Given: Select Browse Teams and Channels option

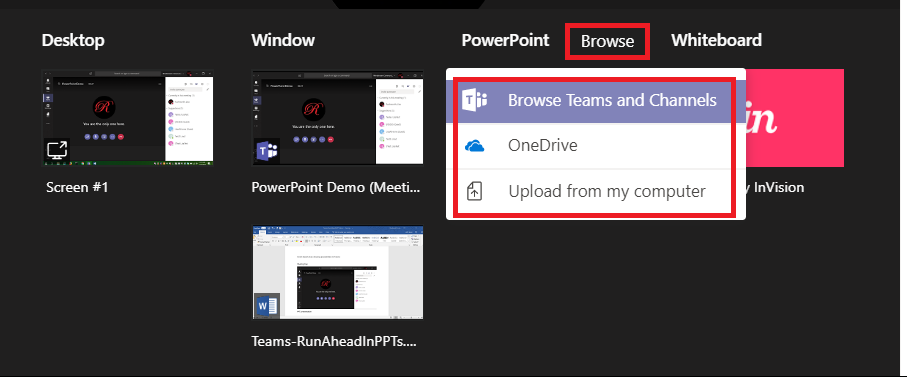Looking at the screenshot, I should 595,101.
